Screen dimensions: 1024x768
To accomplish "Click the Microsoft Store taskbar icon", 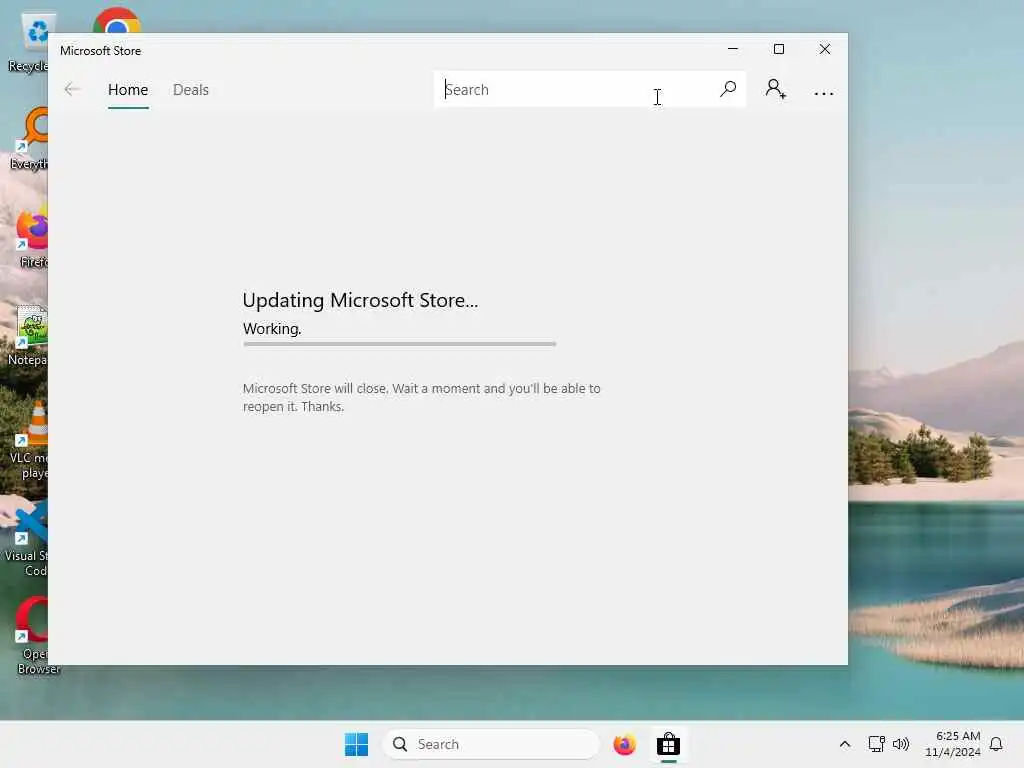I will [x=668, y=744].
